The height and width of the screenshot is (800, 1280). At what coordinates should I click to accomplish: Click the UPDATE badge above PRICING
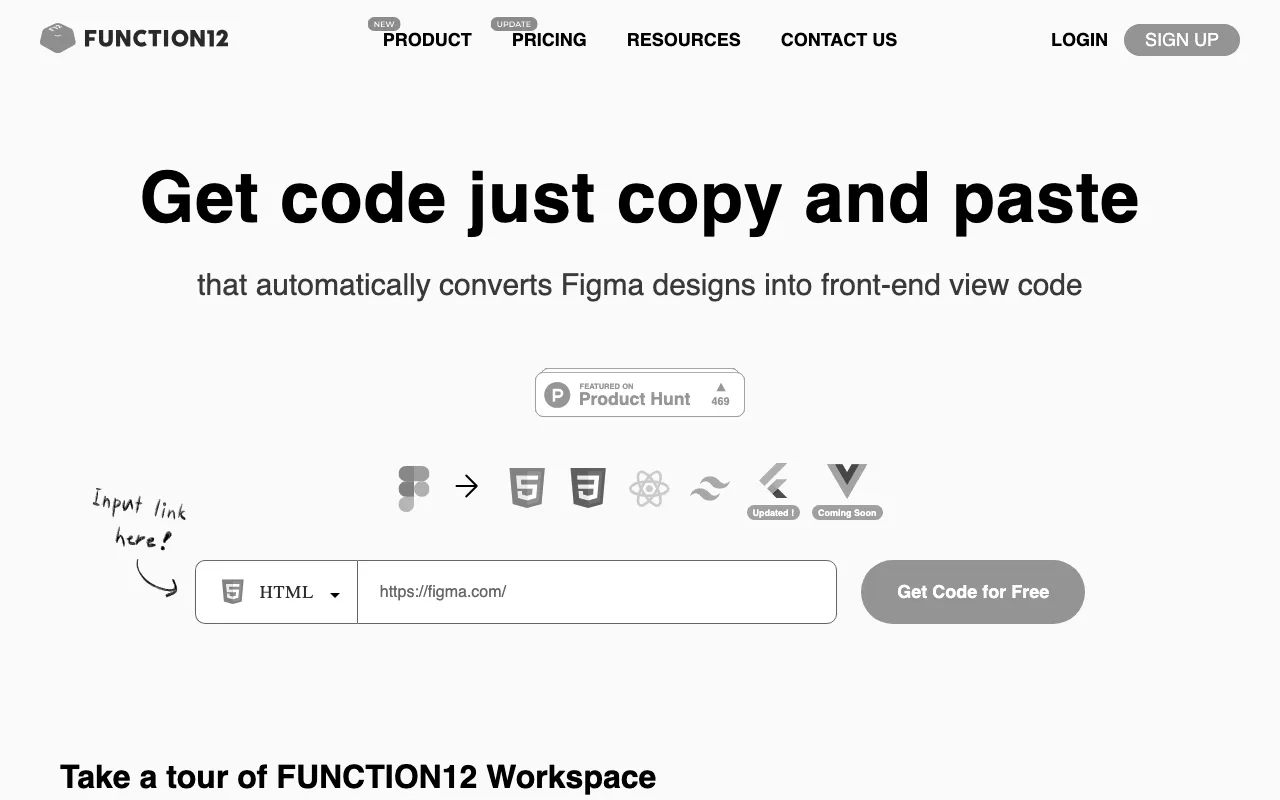514,24
